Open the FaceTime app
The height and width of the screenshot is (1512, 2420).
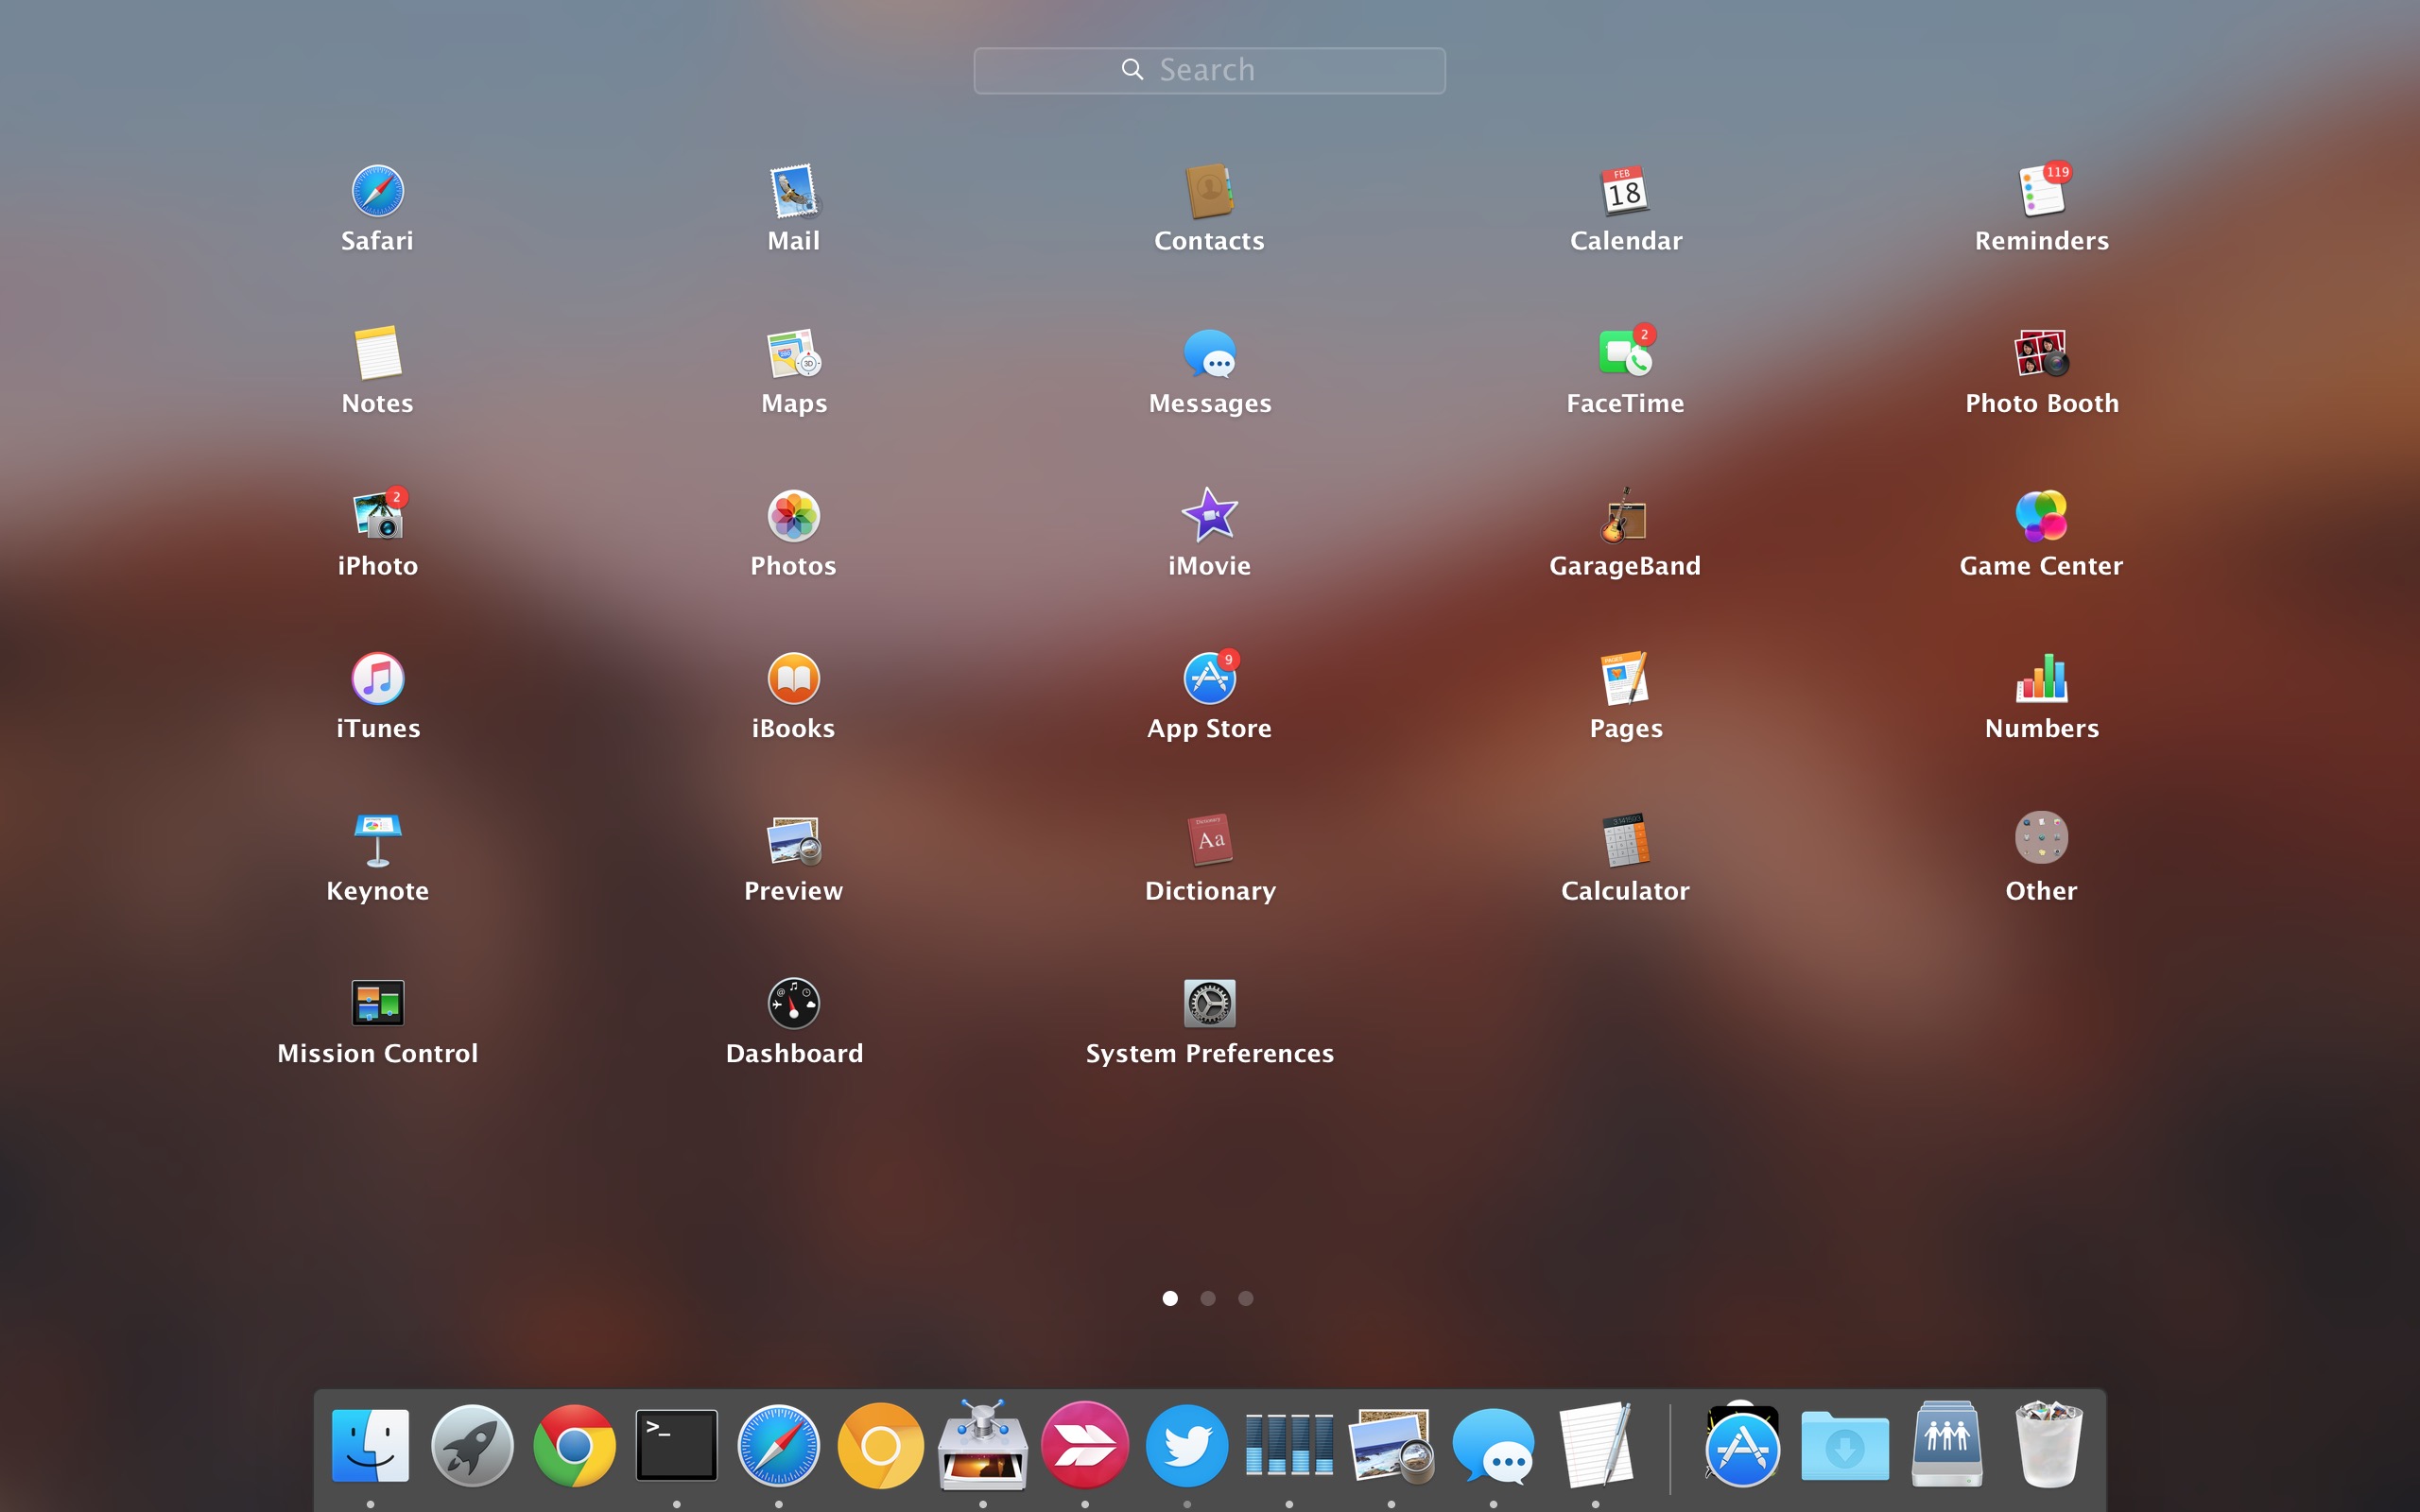[1624, 353]
